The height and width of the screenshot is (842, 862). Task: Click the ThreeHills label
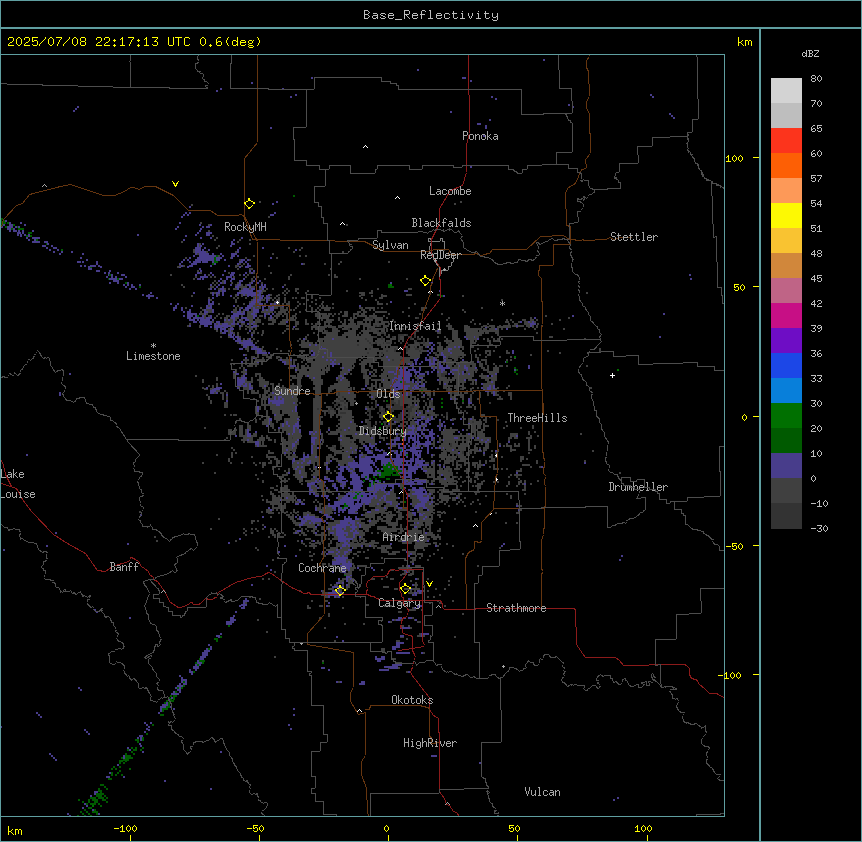[537, 418]
